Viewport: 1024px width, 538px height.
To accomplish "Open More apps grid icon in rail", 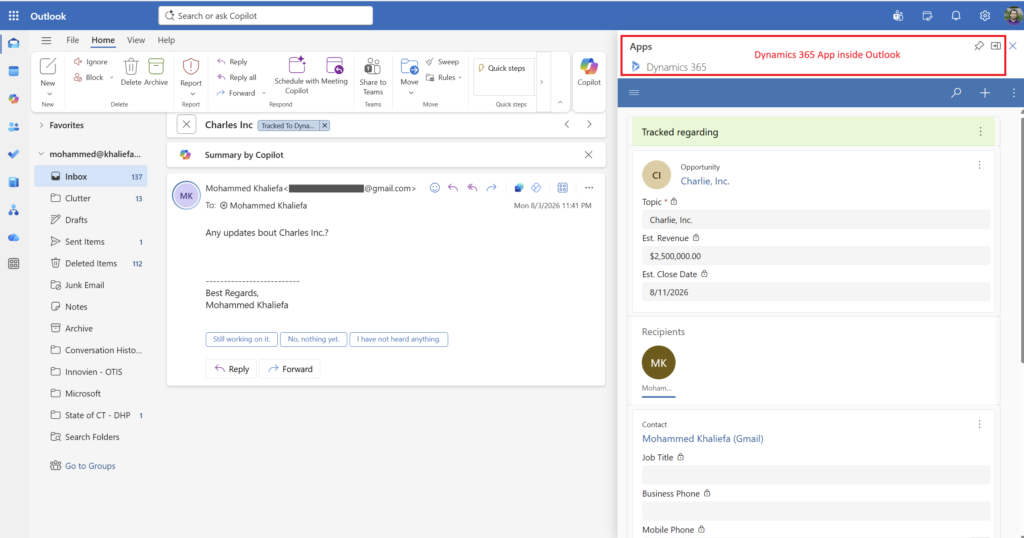I will pyautogui.click(x=14, y=264).
